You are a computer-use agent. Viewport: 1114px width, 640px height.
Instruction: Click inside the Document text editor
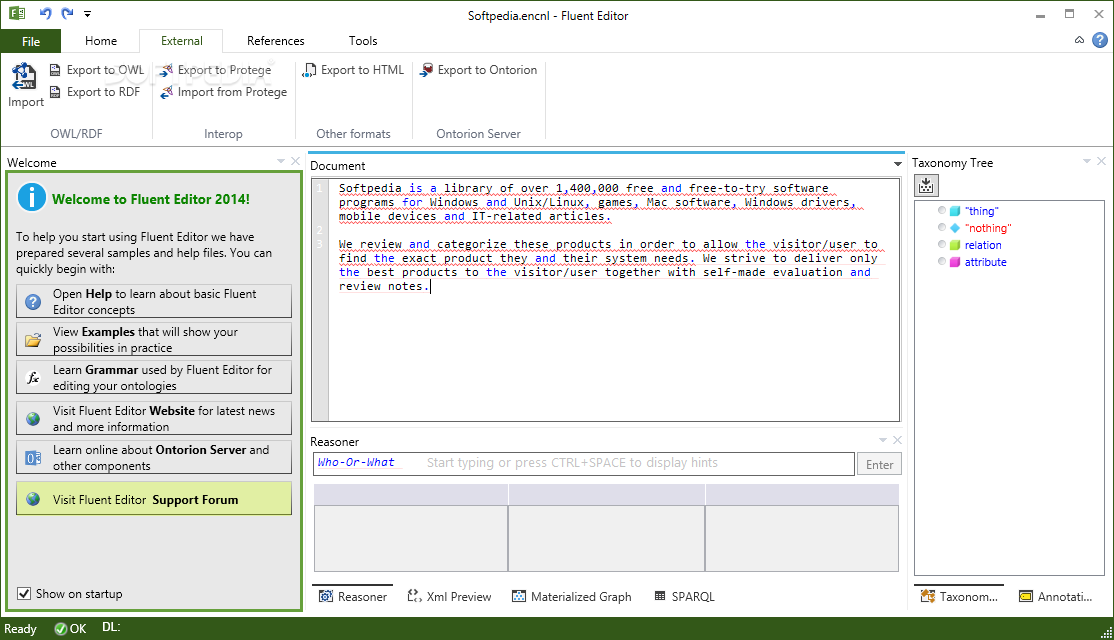pyautogui.click(x=614, y=300)
